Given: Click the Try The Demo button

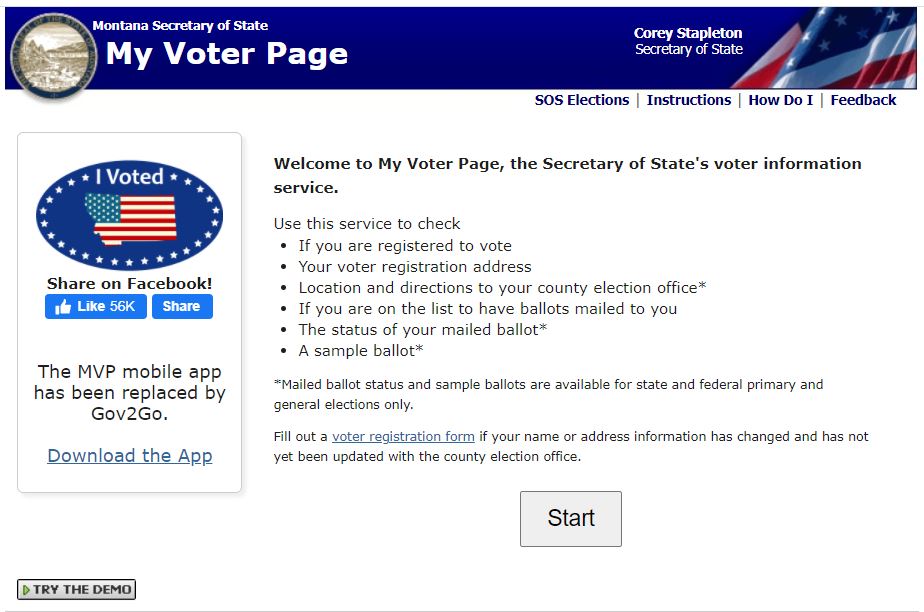Looking at the screenshot, I should point(77,589).
